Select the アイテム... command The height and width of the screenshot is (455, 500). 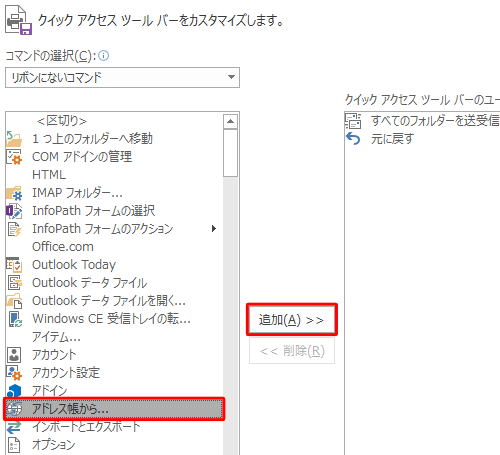114,337
